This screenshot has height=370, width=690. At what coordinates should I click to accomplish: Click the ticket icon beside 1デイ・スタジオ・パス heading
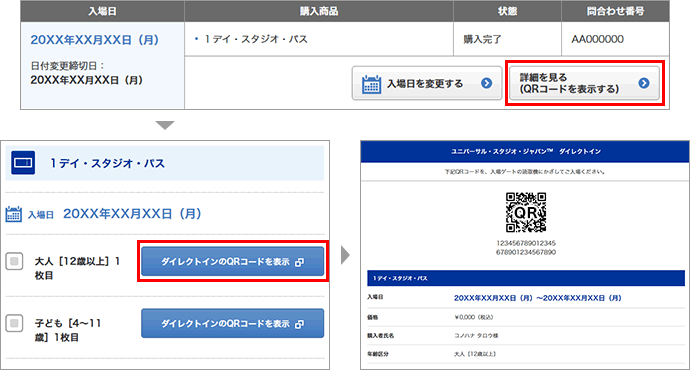coord(23,163)
